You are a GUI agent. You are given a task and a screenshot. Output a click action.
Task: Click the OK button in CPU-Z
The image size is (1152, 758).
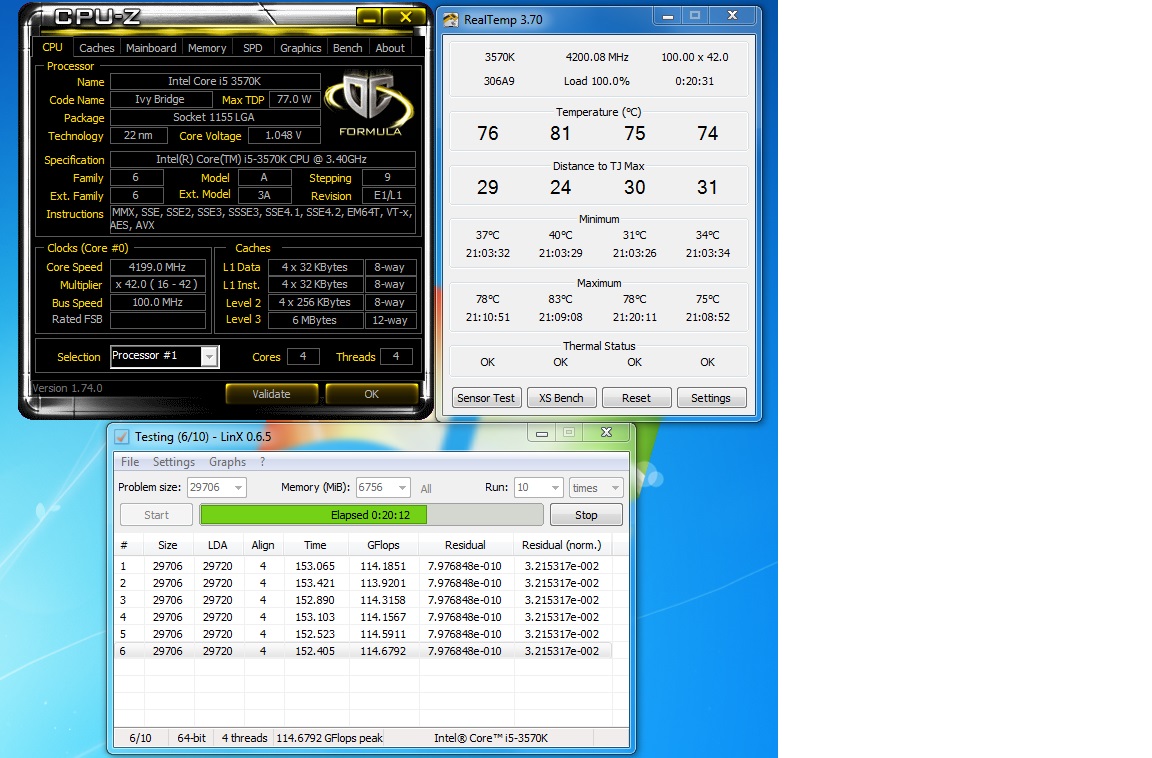point(372,394)
